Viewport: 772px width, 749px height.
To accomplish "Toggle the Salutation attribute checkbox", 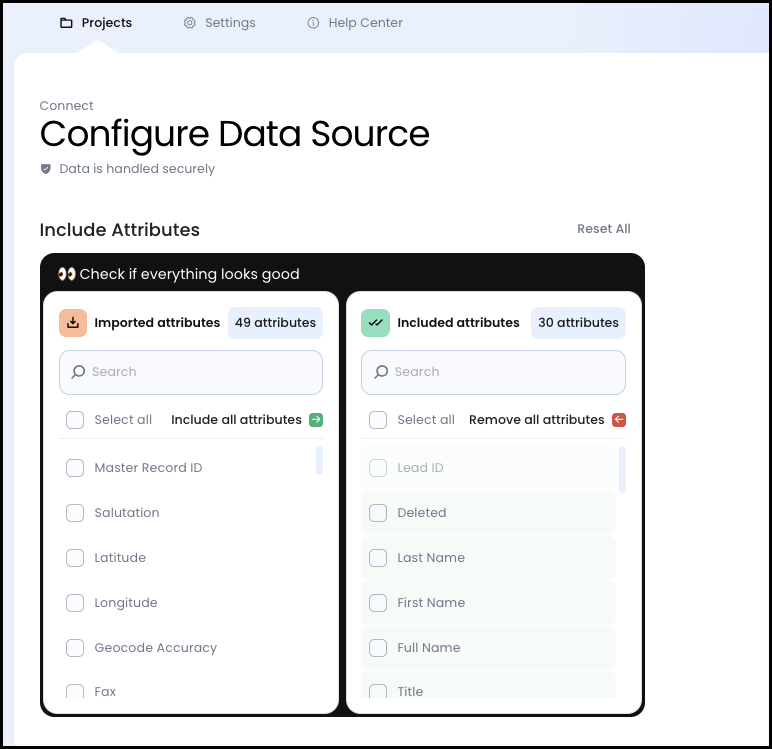I will point(75,513).
